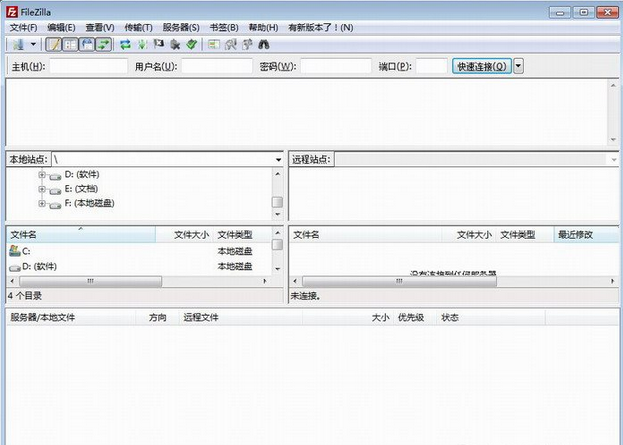Image resolution: width=623 pixels, height=445 pixels.
Task: Open the quick connect history dropdown arrow
Action: pos(518,66)
